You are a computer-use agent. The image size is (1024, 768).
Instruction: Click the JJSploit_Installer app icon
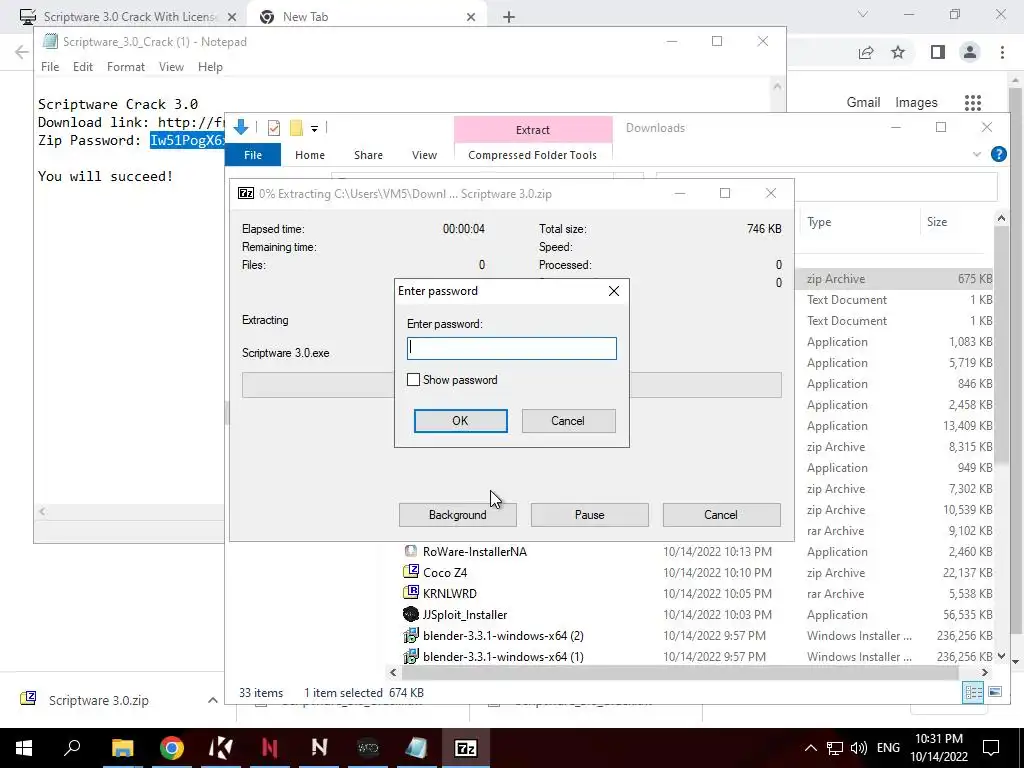[411, 614]
